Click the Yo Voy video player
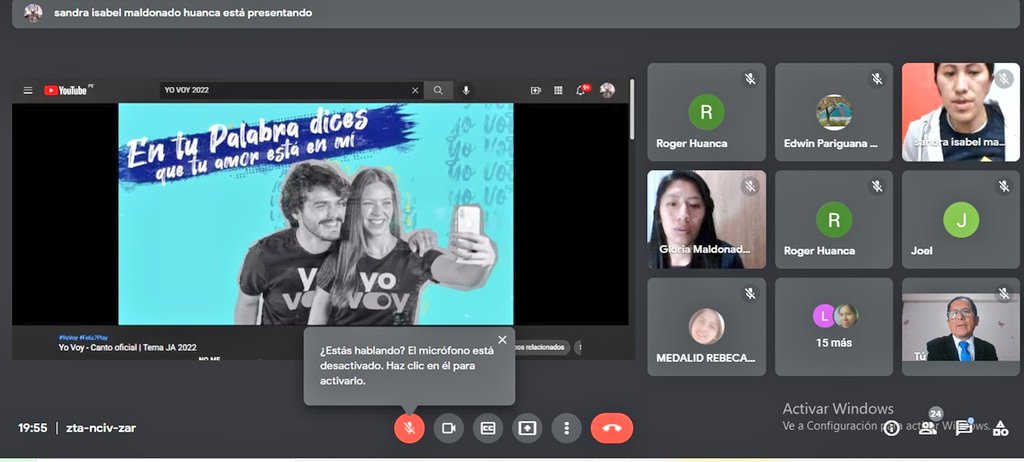The image size is (1024, 462). click(x=315, y=214)
